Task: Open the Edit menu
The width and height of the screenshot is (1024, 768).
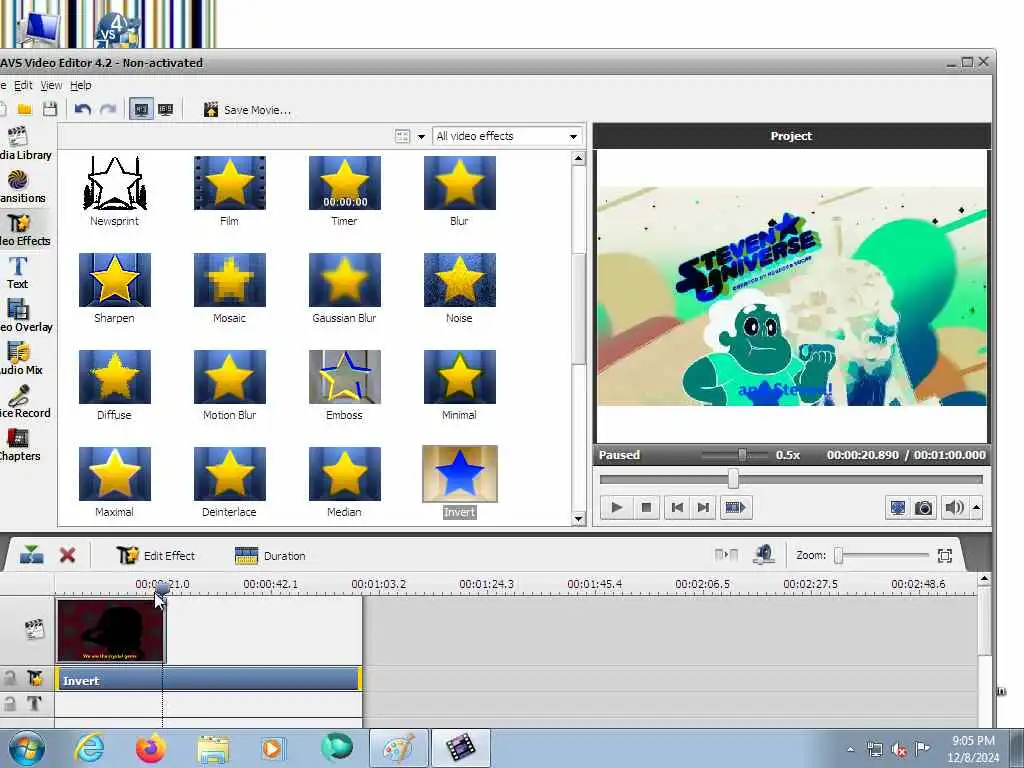Action: tap(23, 85)
